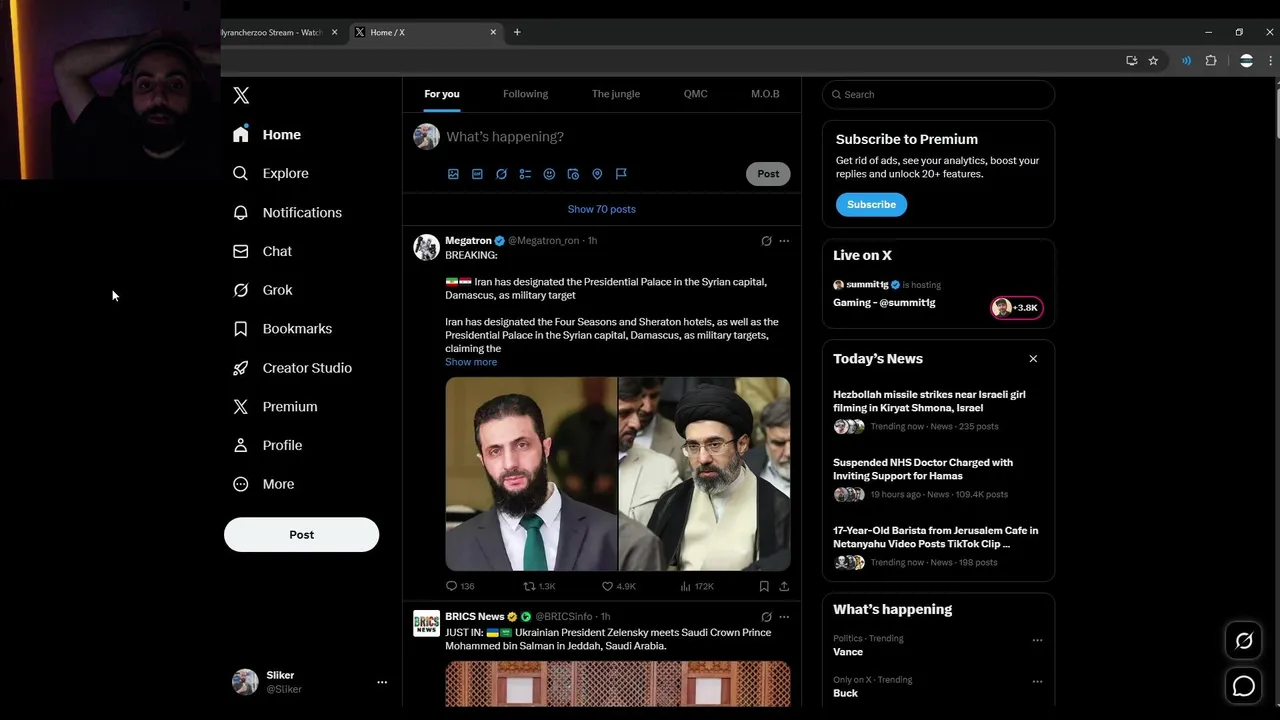Open more options on BRICS News post
The height and width of the screenshot is (720, 1280).
tap(784, 617)
